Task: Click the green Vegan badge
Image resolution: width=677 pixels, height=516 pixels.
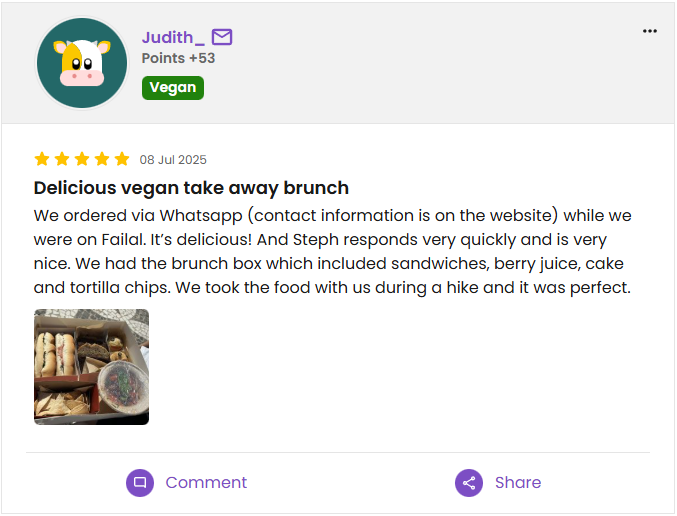Action: 173,87
